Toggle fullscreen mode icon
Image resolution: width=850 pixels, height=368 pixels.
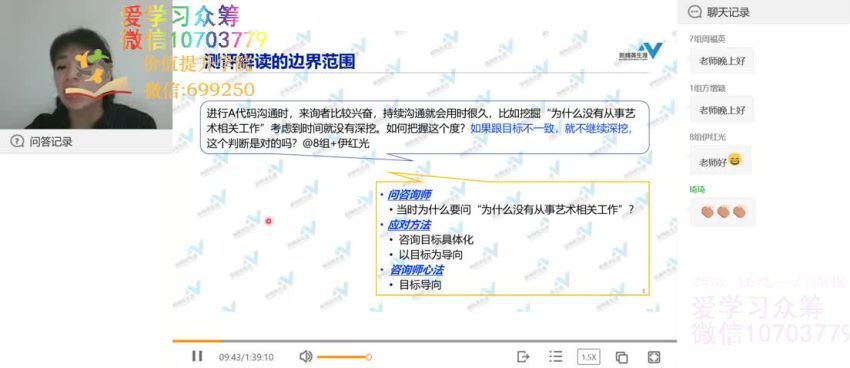point(654,357)
